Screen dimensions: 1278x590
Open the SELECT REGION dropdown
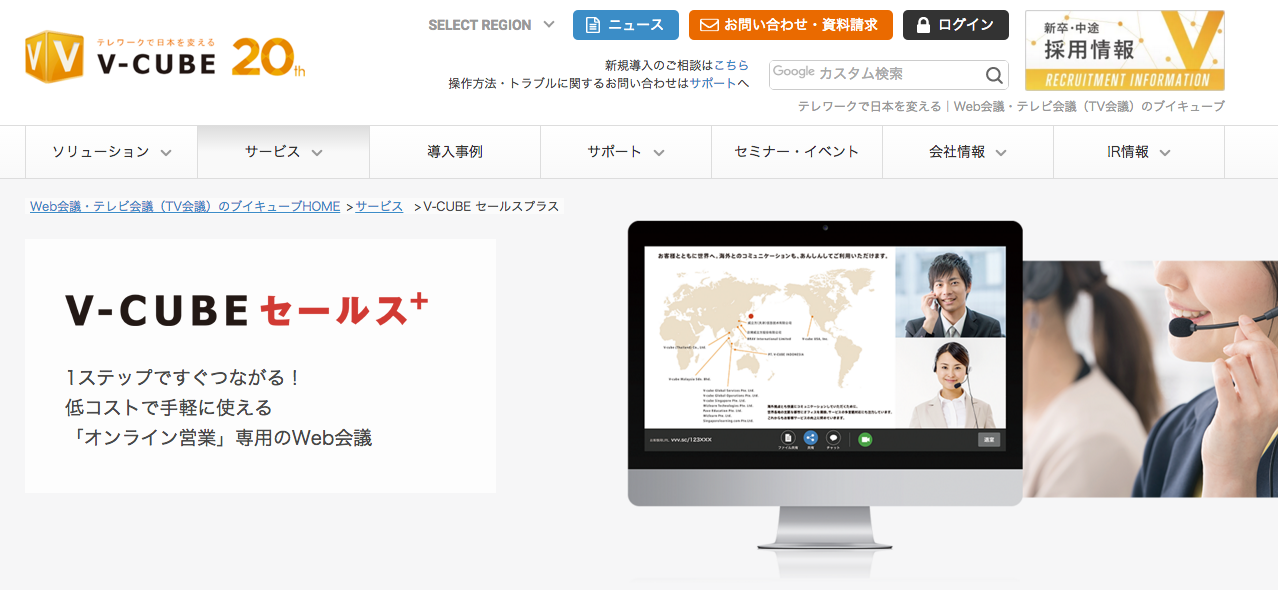point(491,25)
